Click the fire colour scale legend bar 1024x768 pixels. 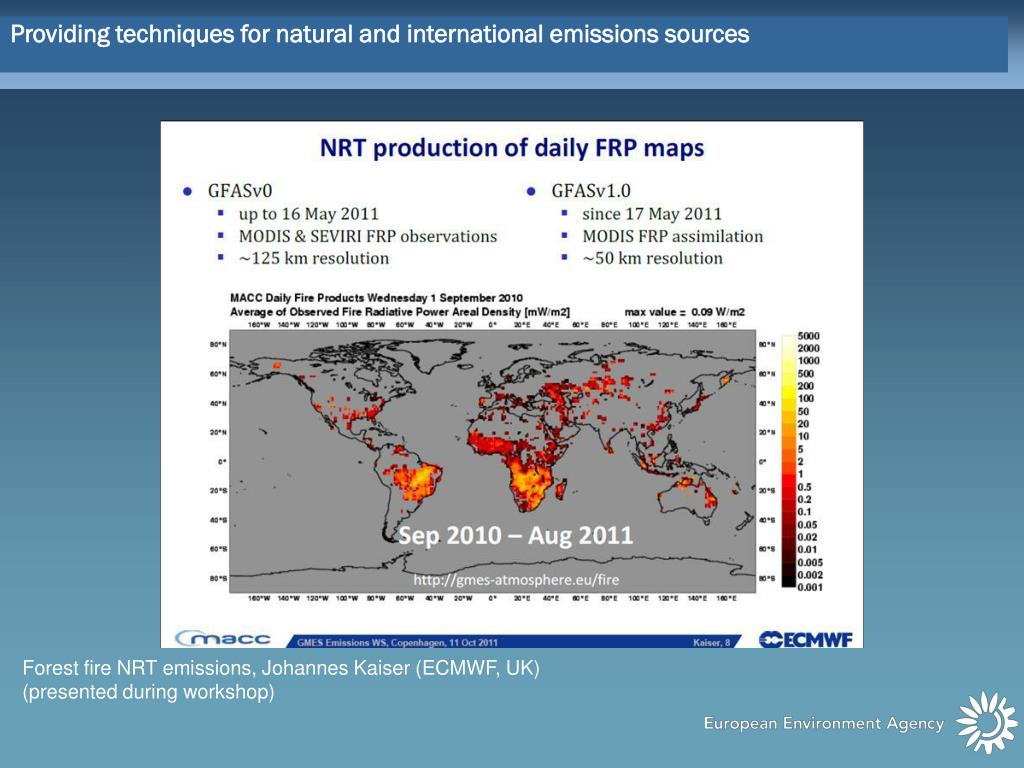[788, 461]
